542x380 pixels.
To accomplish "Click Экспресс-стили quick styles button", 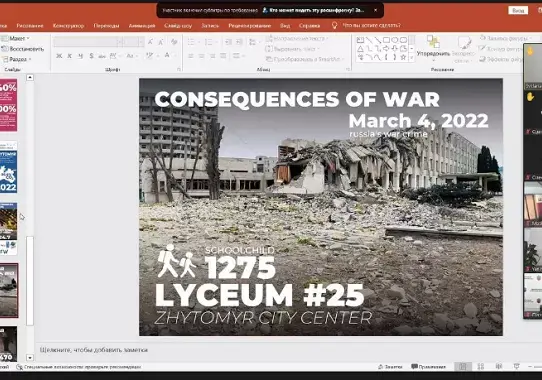I will point(463,49).
